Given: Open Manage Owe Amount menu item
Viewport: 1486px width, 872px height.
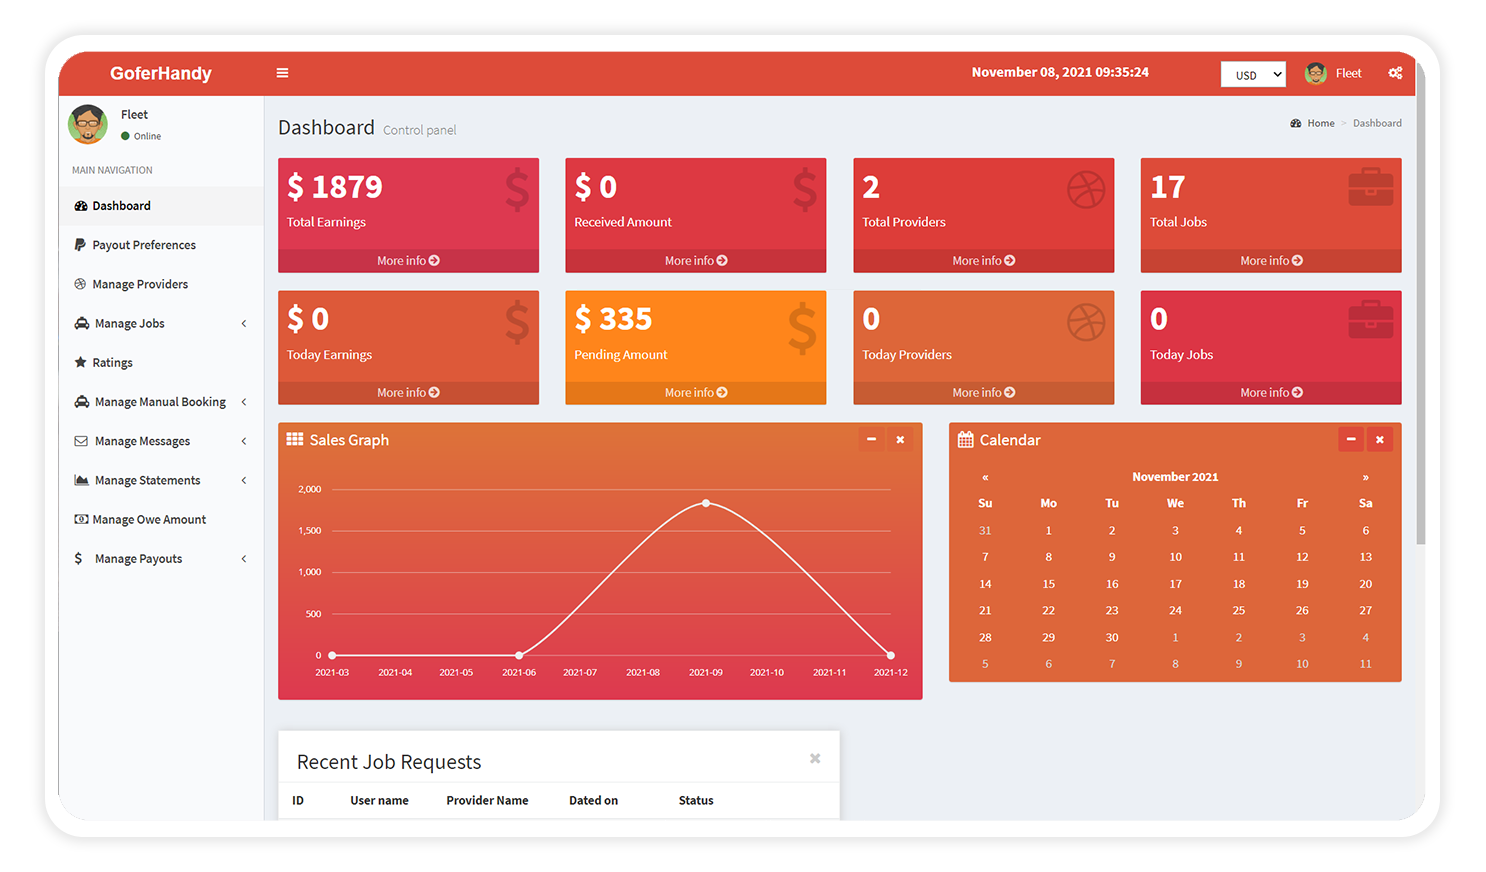Looking at the screenshot, I should [x=161, y=520].
